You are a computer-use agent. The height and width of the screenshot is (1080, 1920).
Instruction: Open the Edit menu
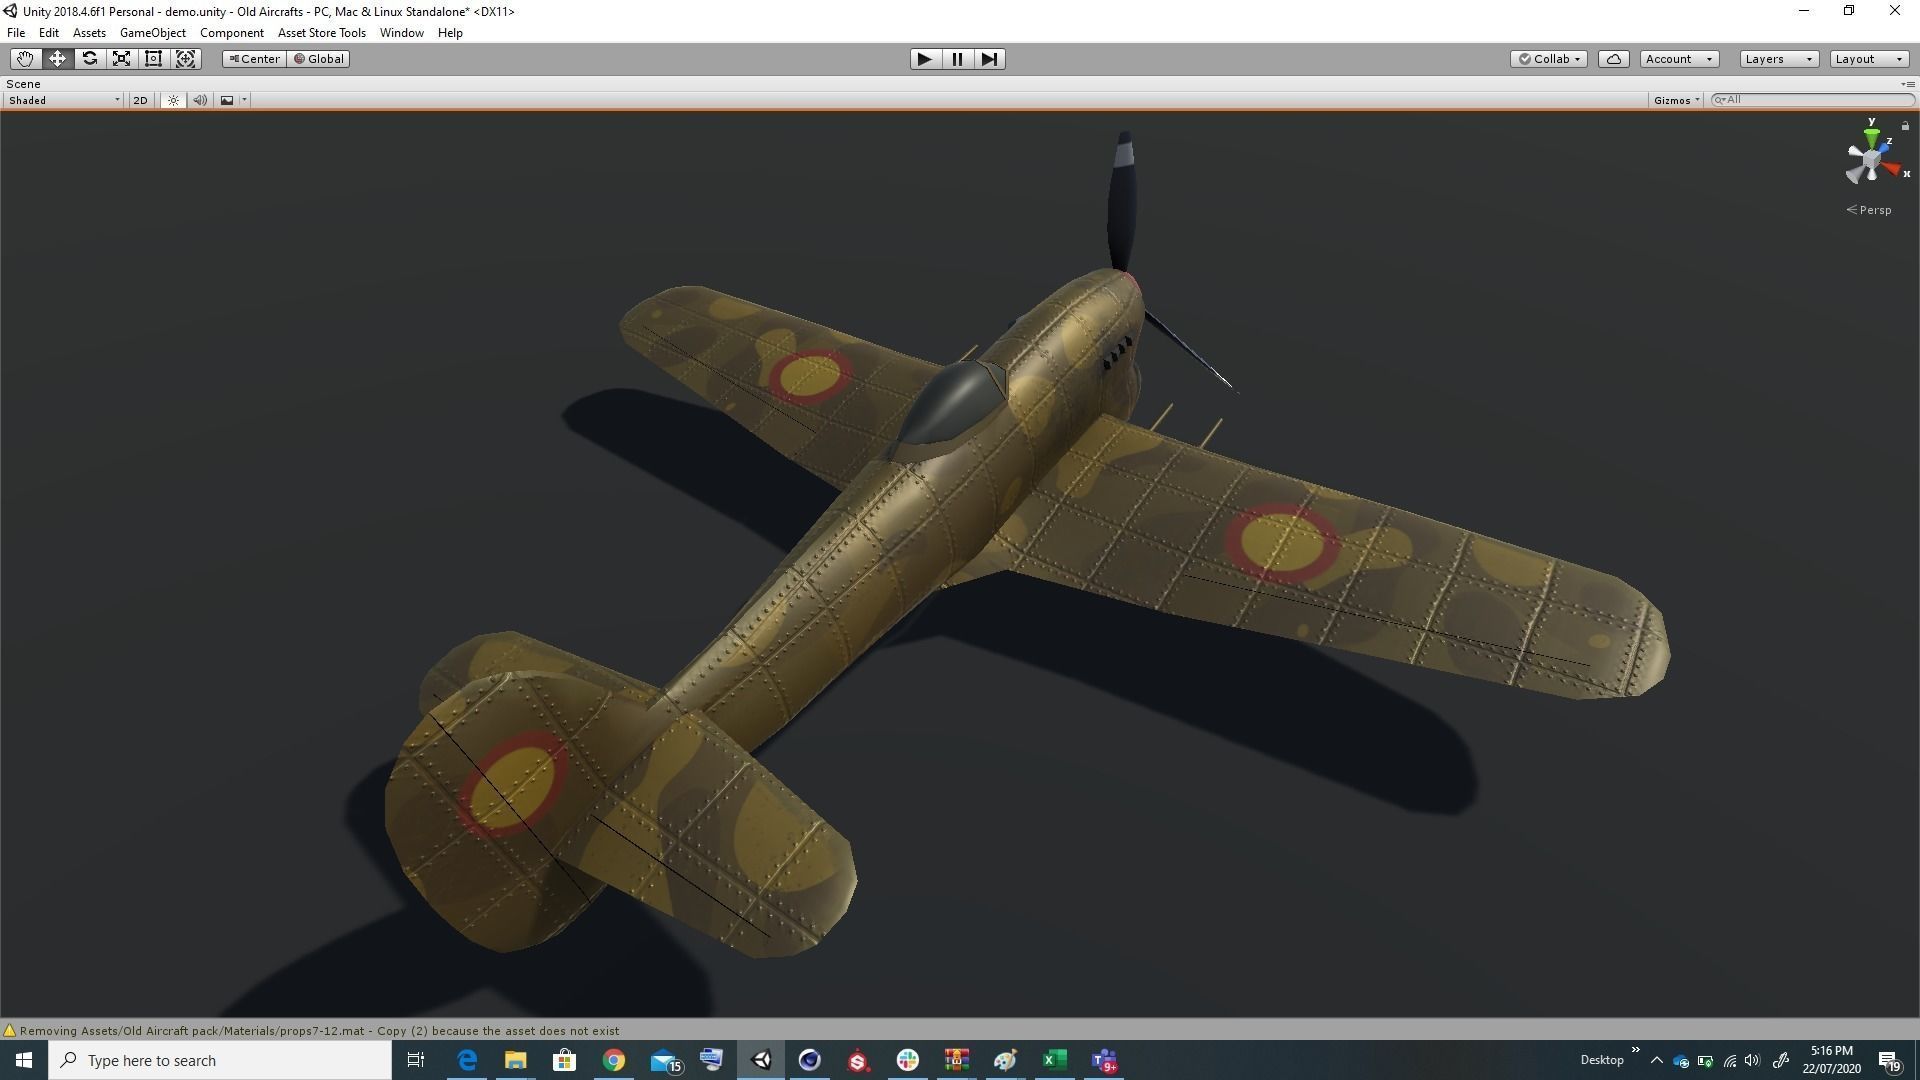point(49,33)
